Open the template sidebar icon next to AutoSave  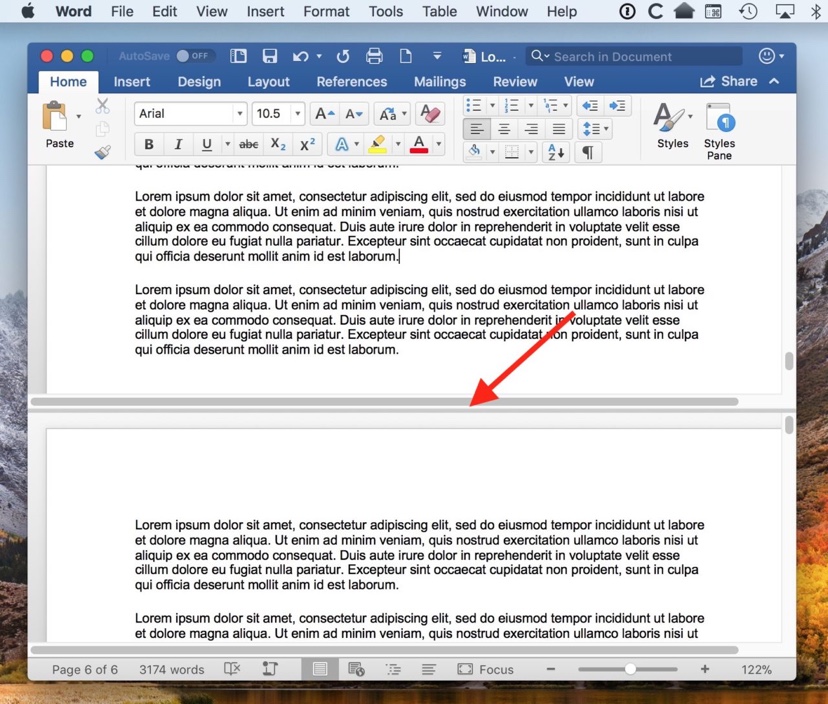238,56
